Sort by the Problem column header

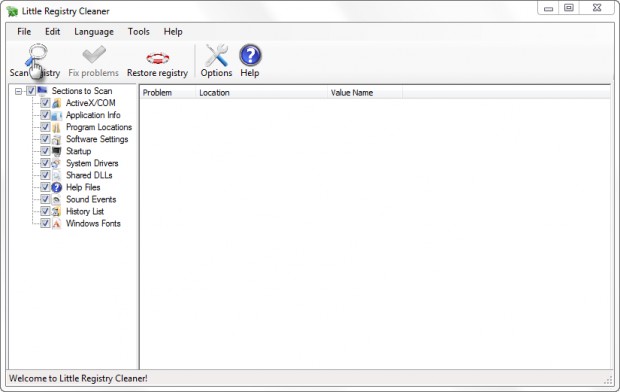pos(168,93)
